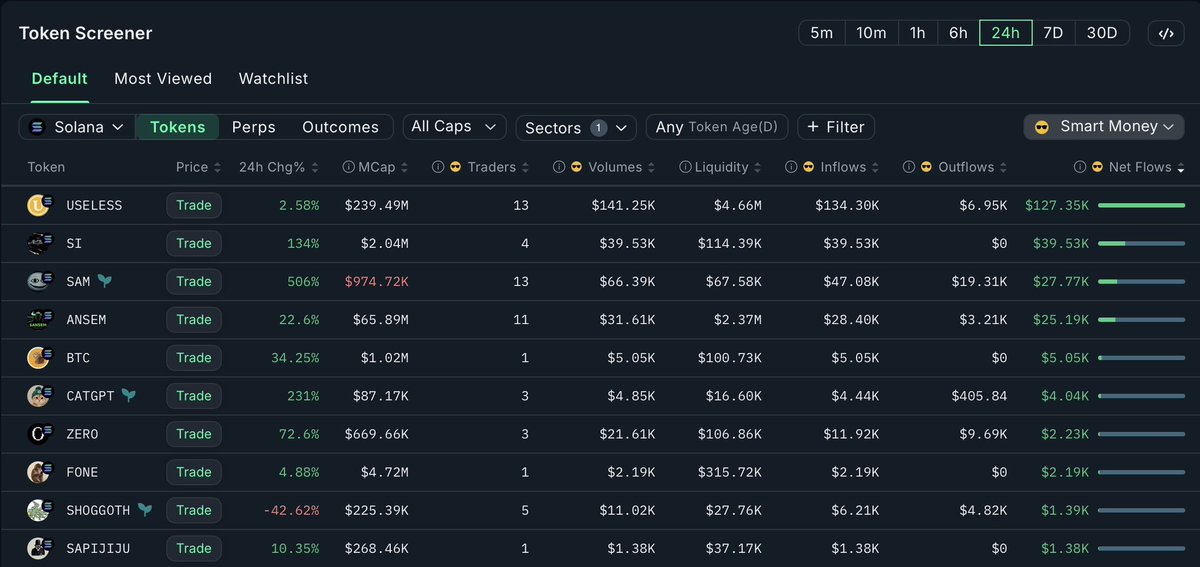Viewport: 1200px width, 567px height.
Task: Click the CATGPT outflows value $405.84
Action: [x=979, y=395]
